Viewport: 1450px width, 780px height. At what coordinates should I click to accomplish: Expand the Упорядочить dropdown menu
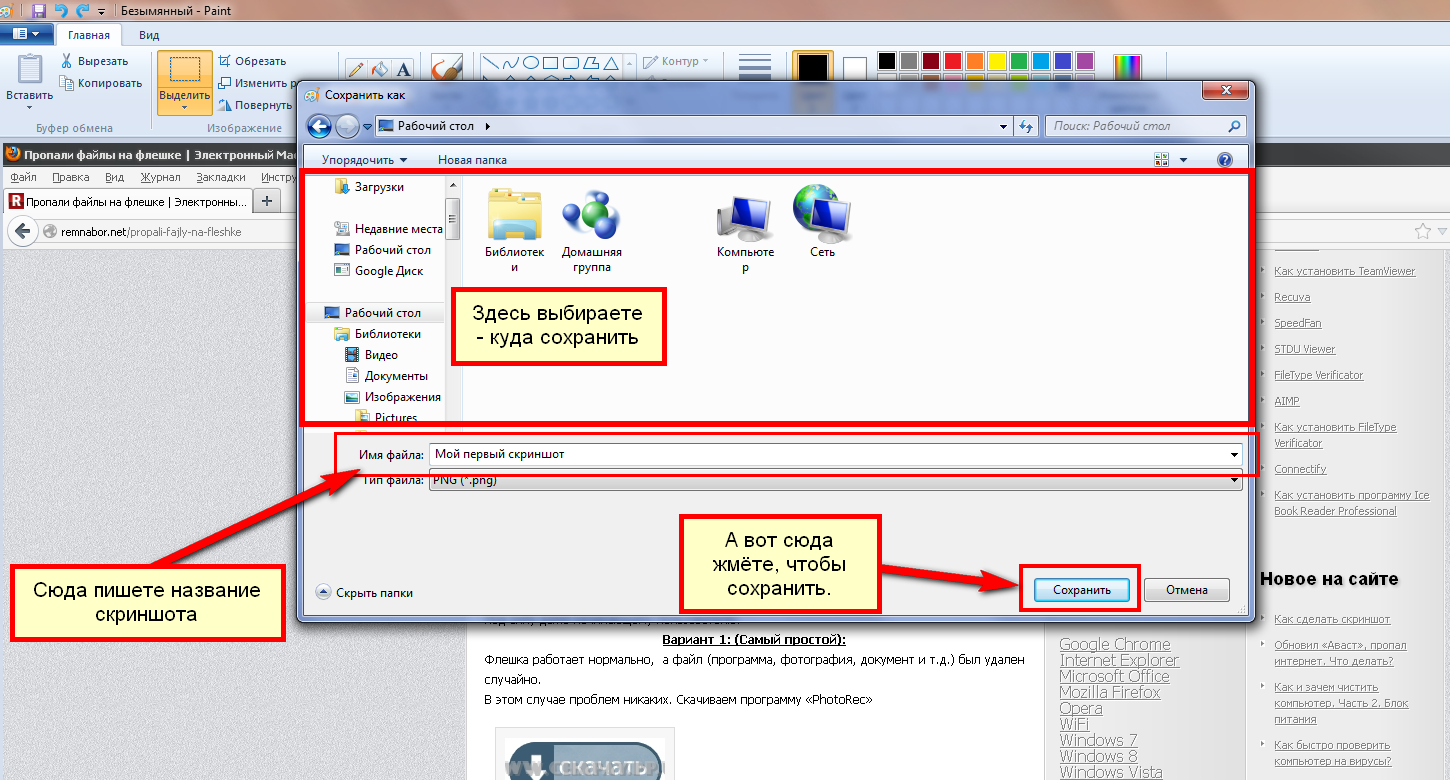tap(364, 160)
